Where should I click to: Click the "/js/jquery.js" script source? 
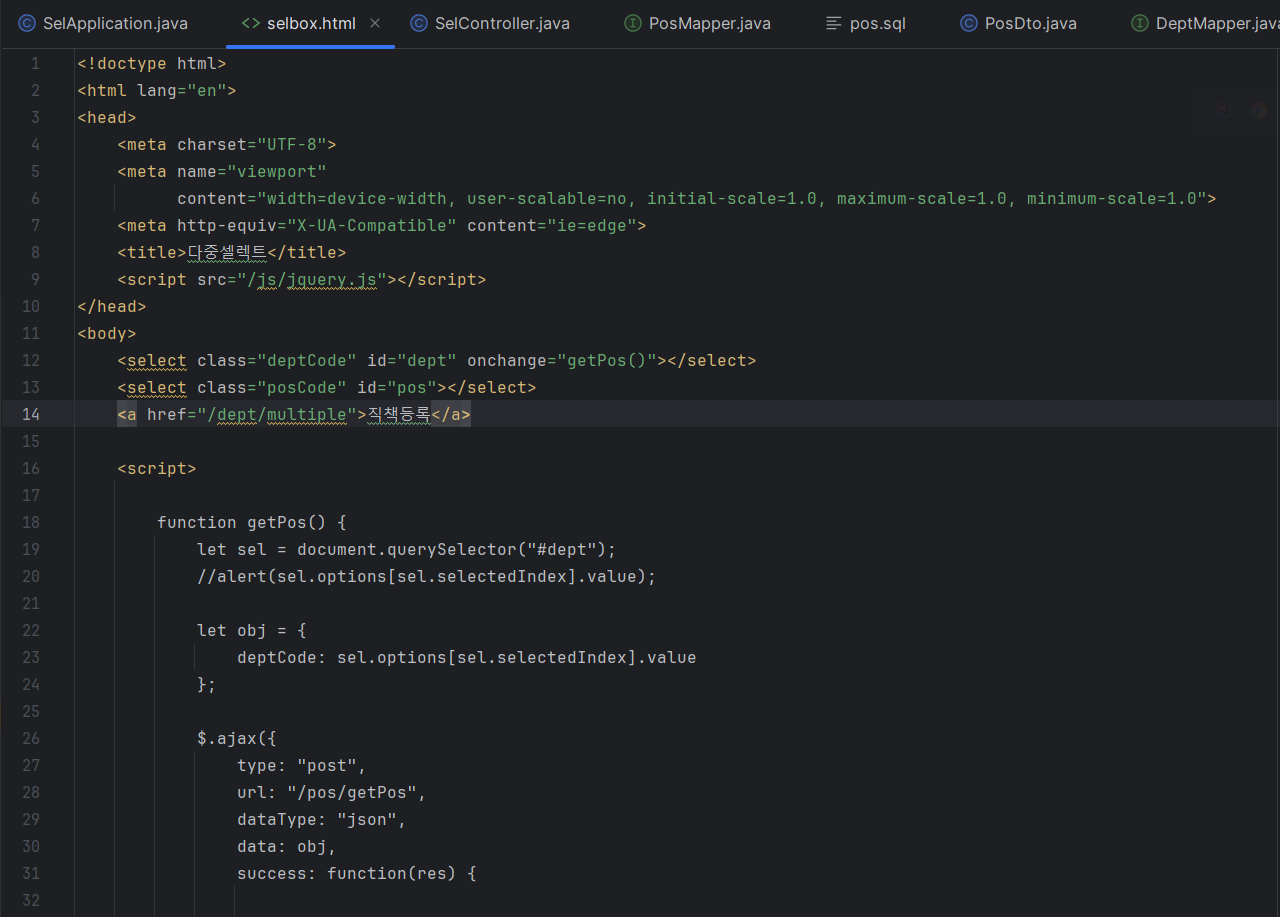coord(311,279)
